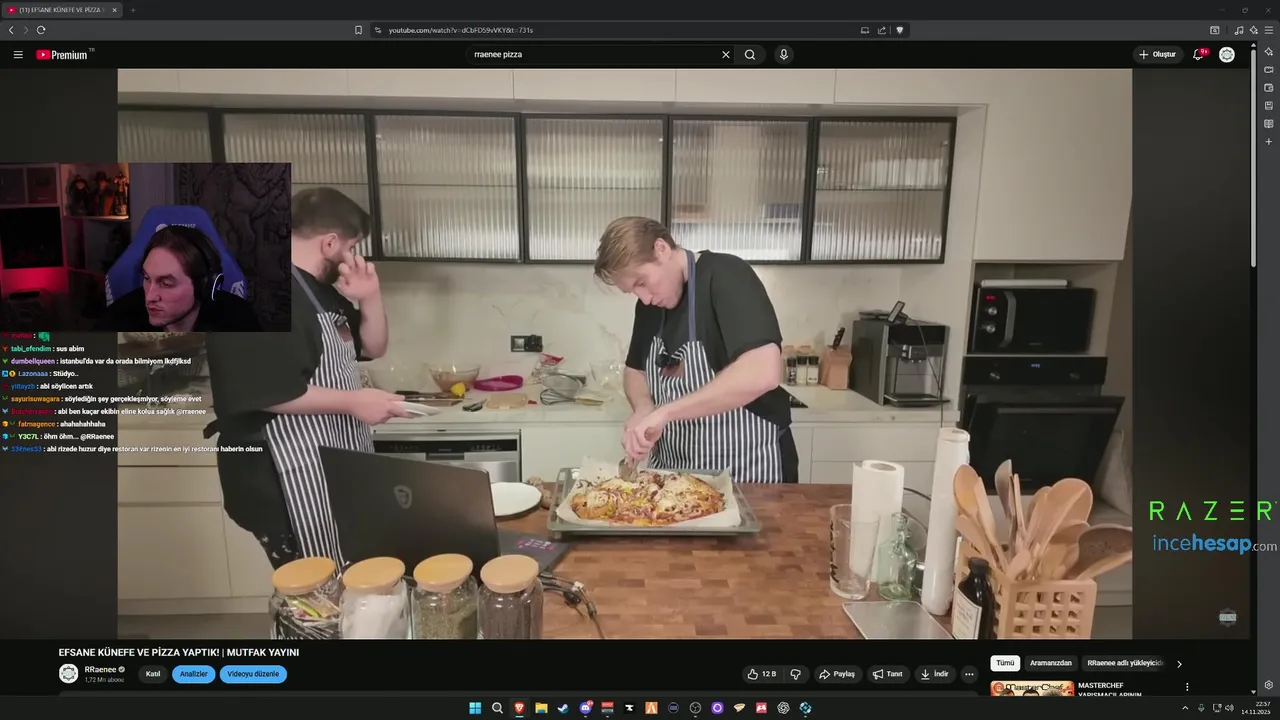Like the video (12 B)
The image size is (1280, 720).
click(x=762, y=674)
